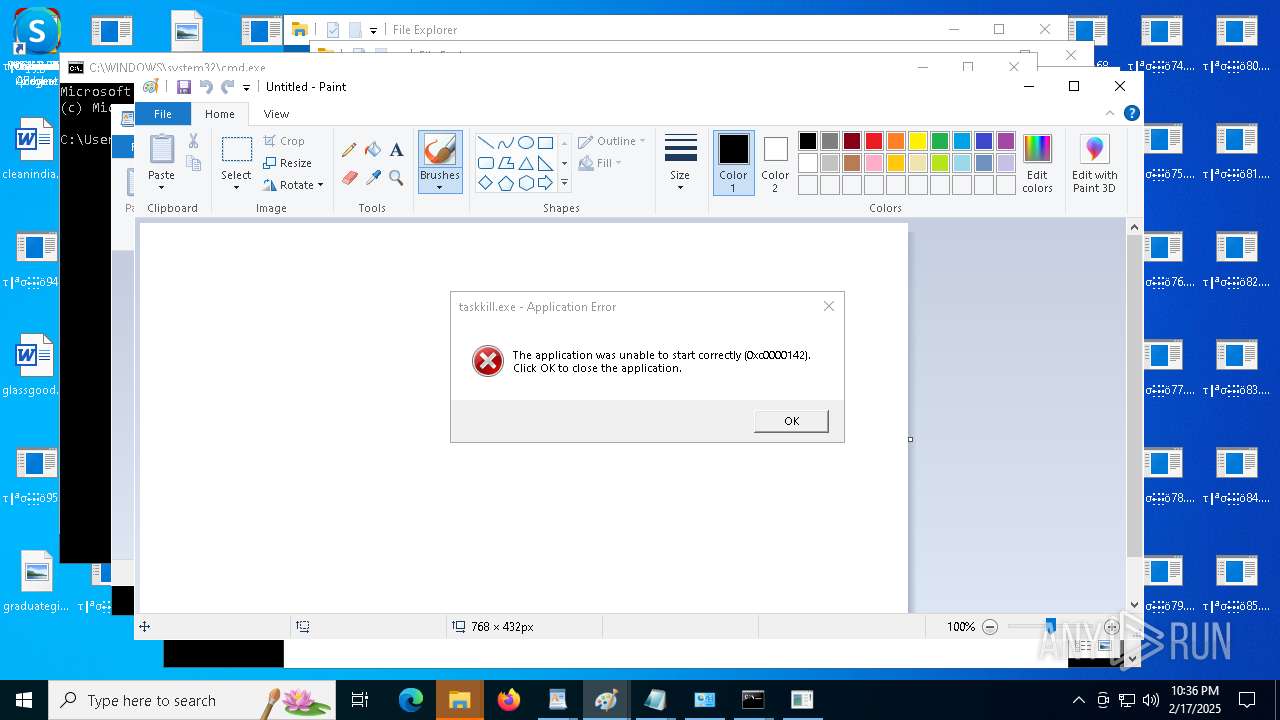Select the Fill with color bucket tool
This screenshot has width=1280, height=720.
[x=373, y=150]
